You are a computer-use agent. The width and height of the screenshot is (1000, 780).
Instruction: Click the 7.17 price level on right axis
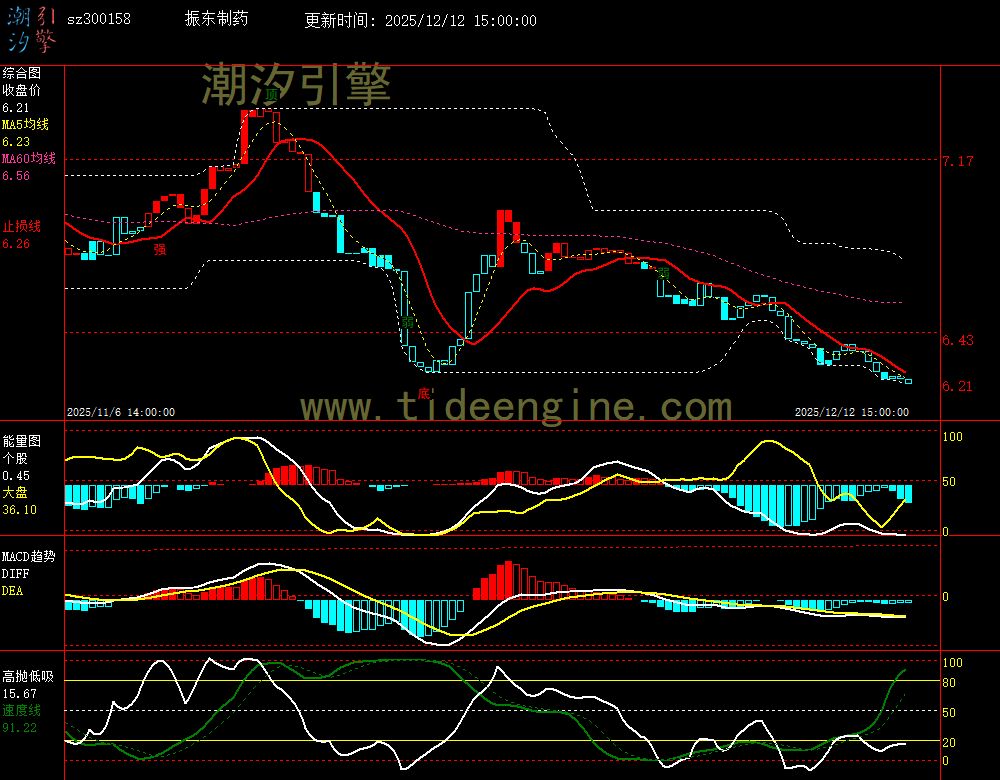957,161
